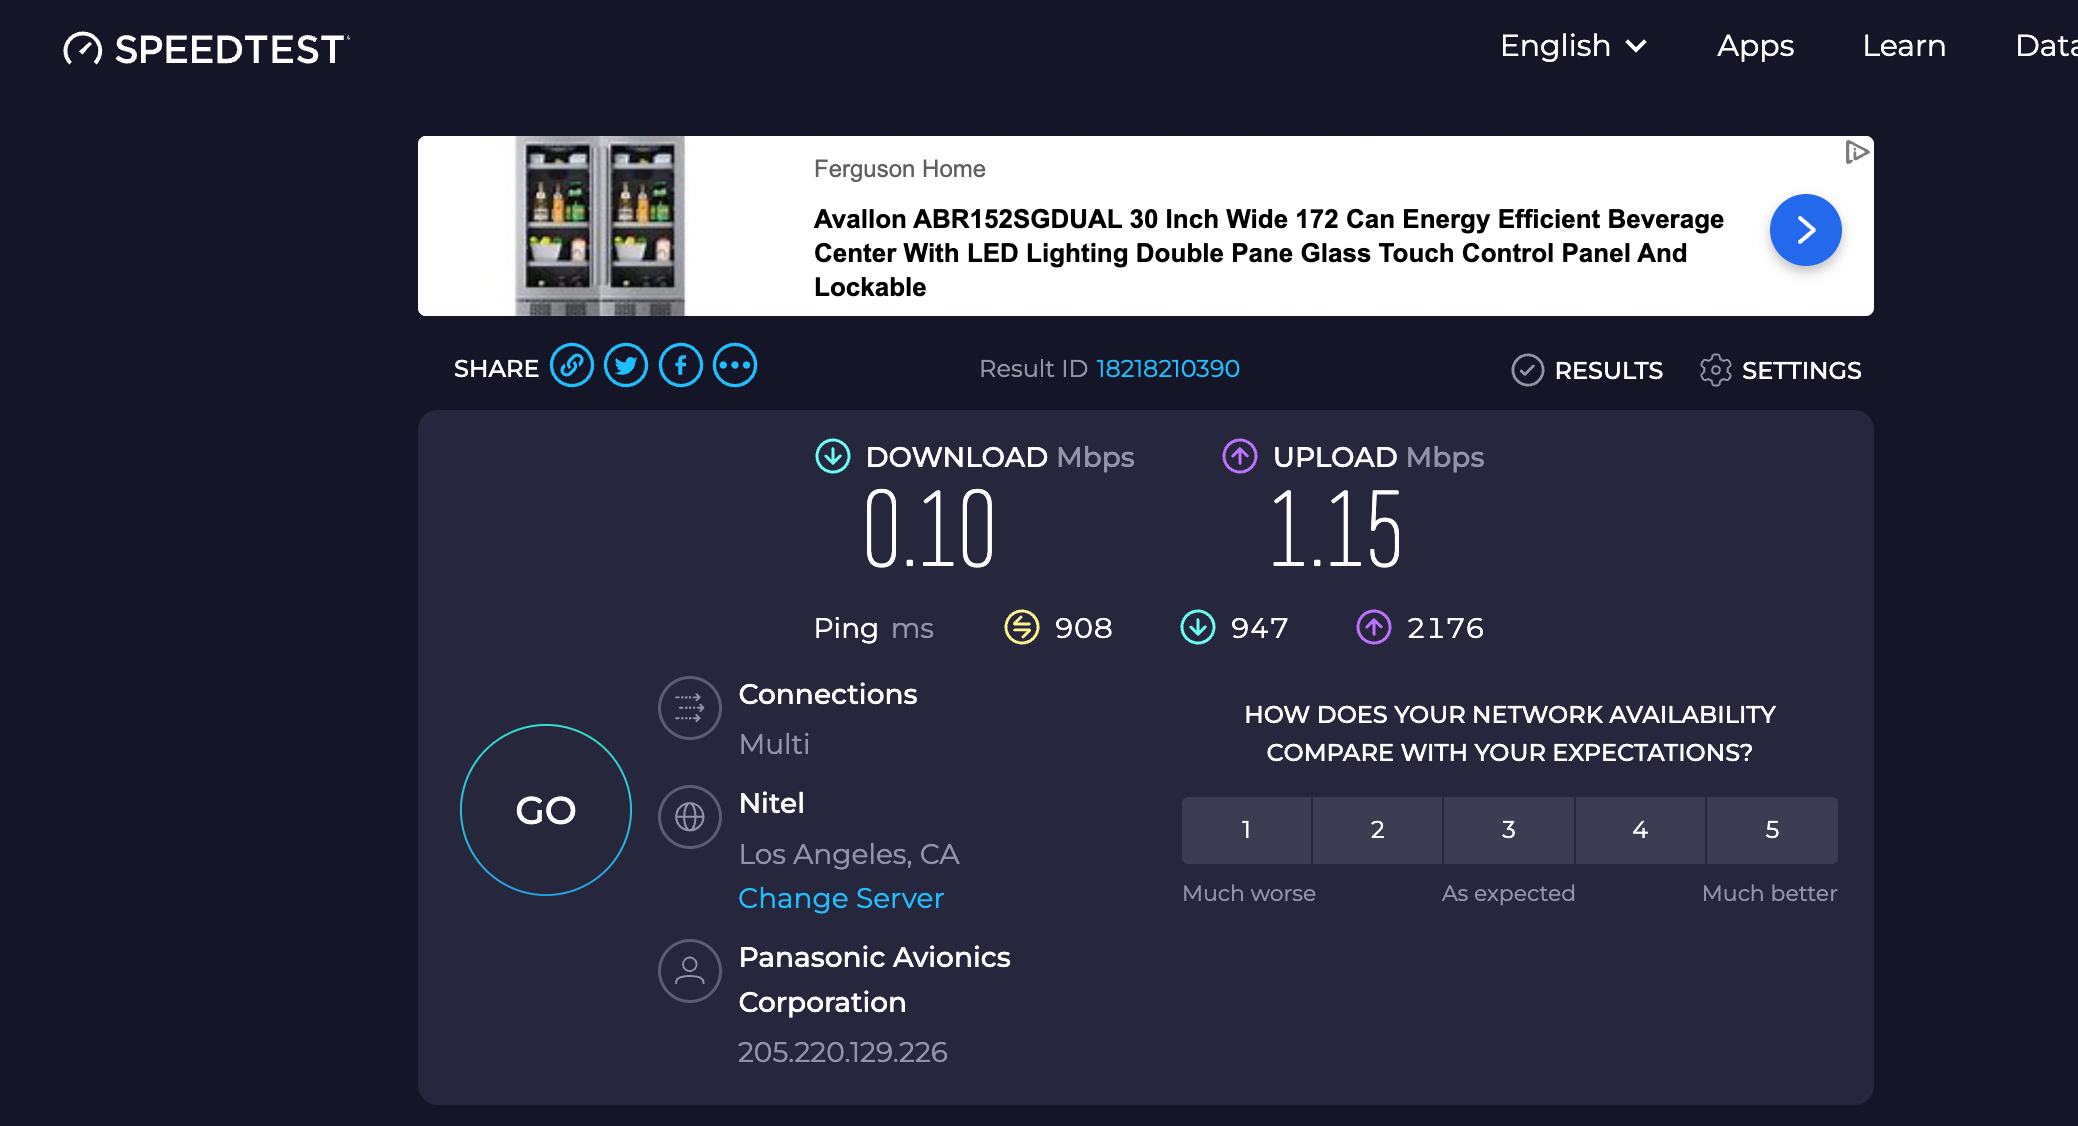Start a new test with GO button
Screen dimensions: 2078x1126
(545, 810)
